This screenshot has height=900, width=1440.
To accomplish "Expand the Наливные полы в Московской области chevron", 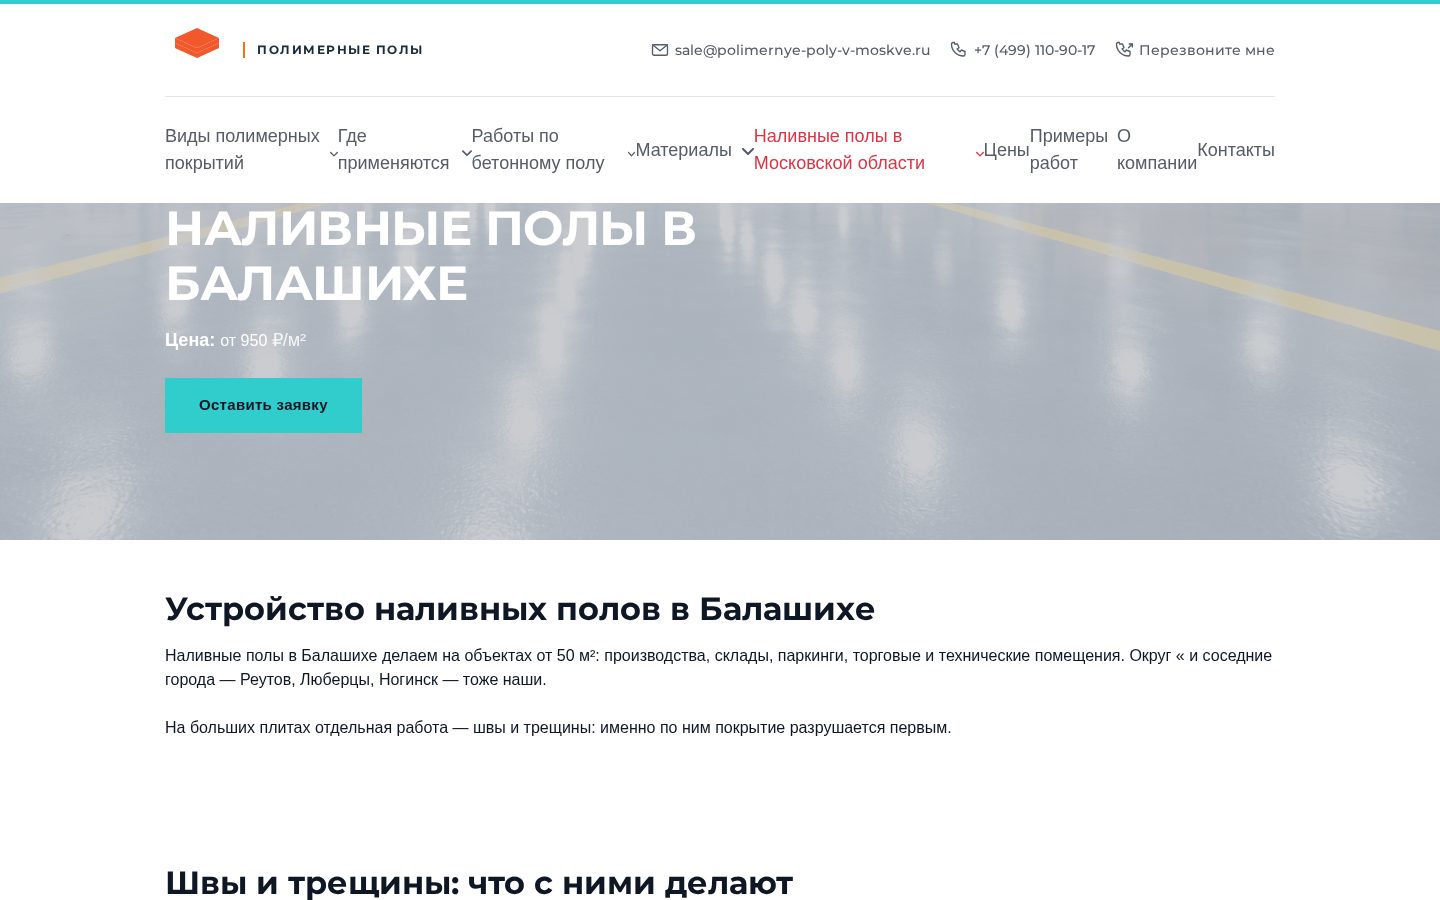I will coord(980,153).
